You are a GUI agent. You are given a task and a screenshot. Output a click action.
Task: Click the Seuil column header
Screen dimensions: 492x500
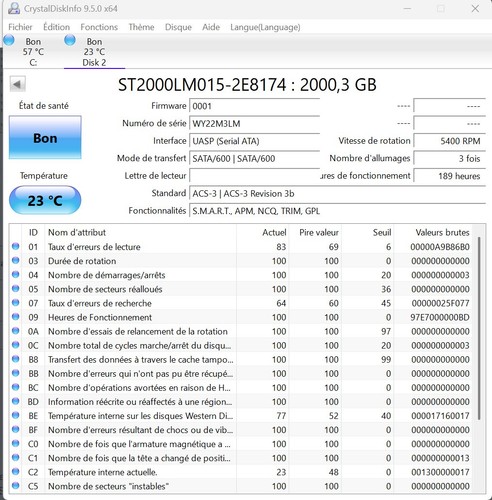tap(368, 232)
